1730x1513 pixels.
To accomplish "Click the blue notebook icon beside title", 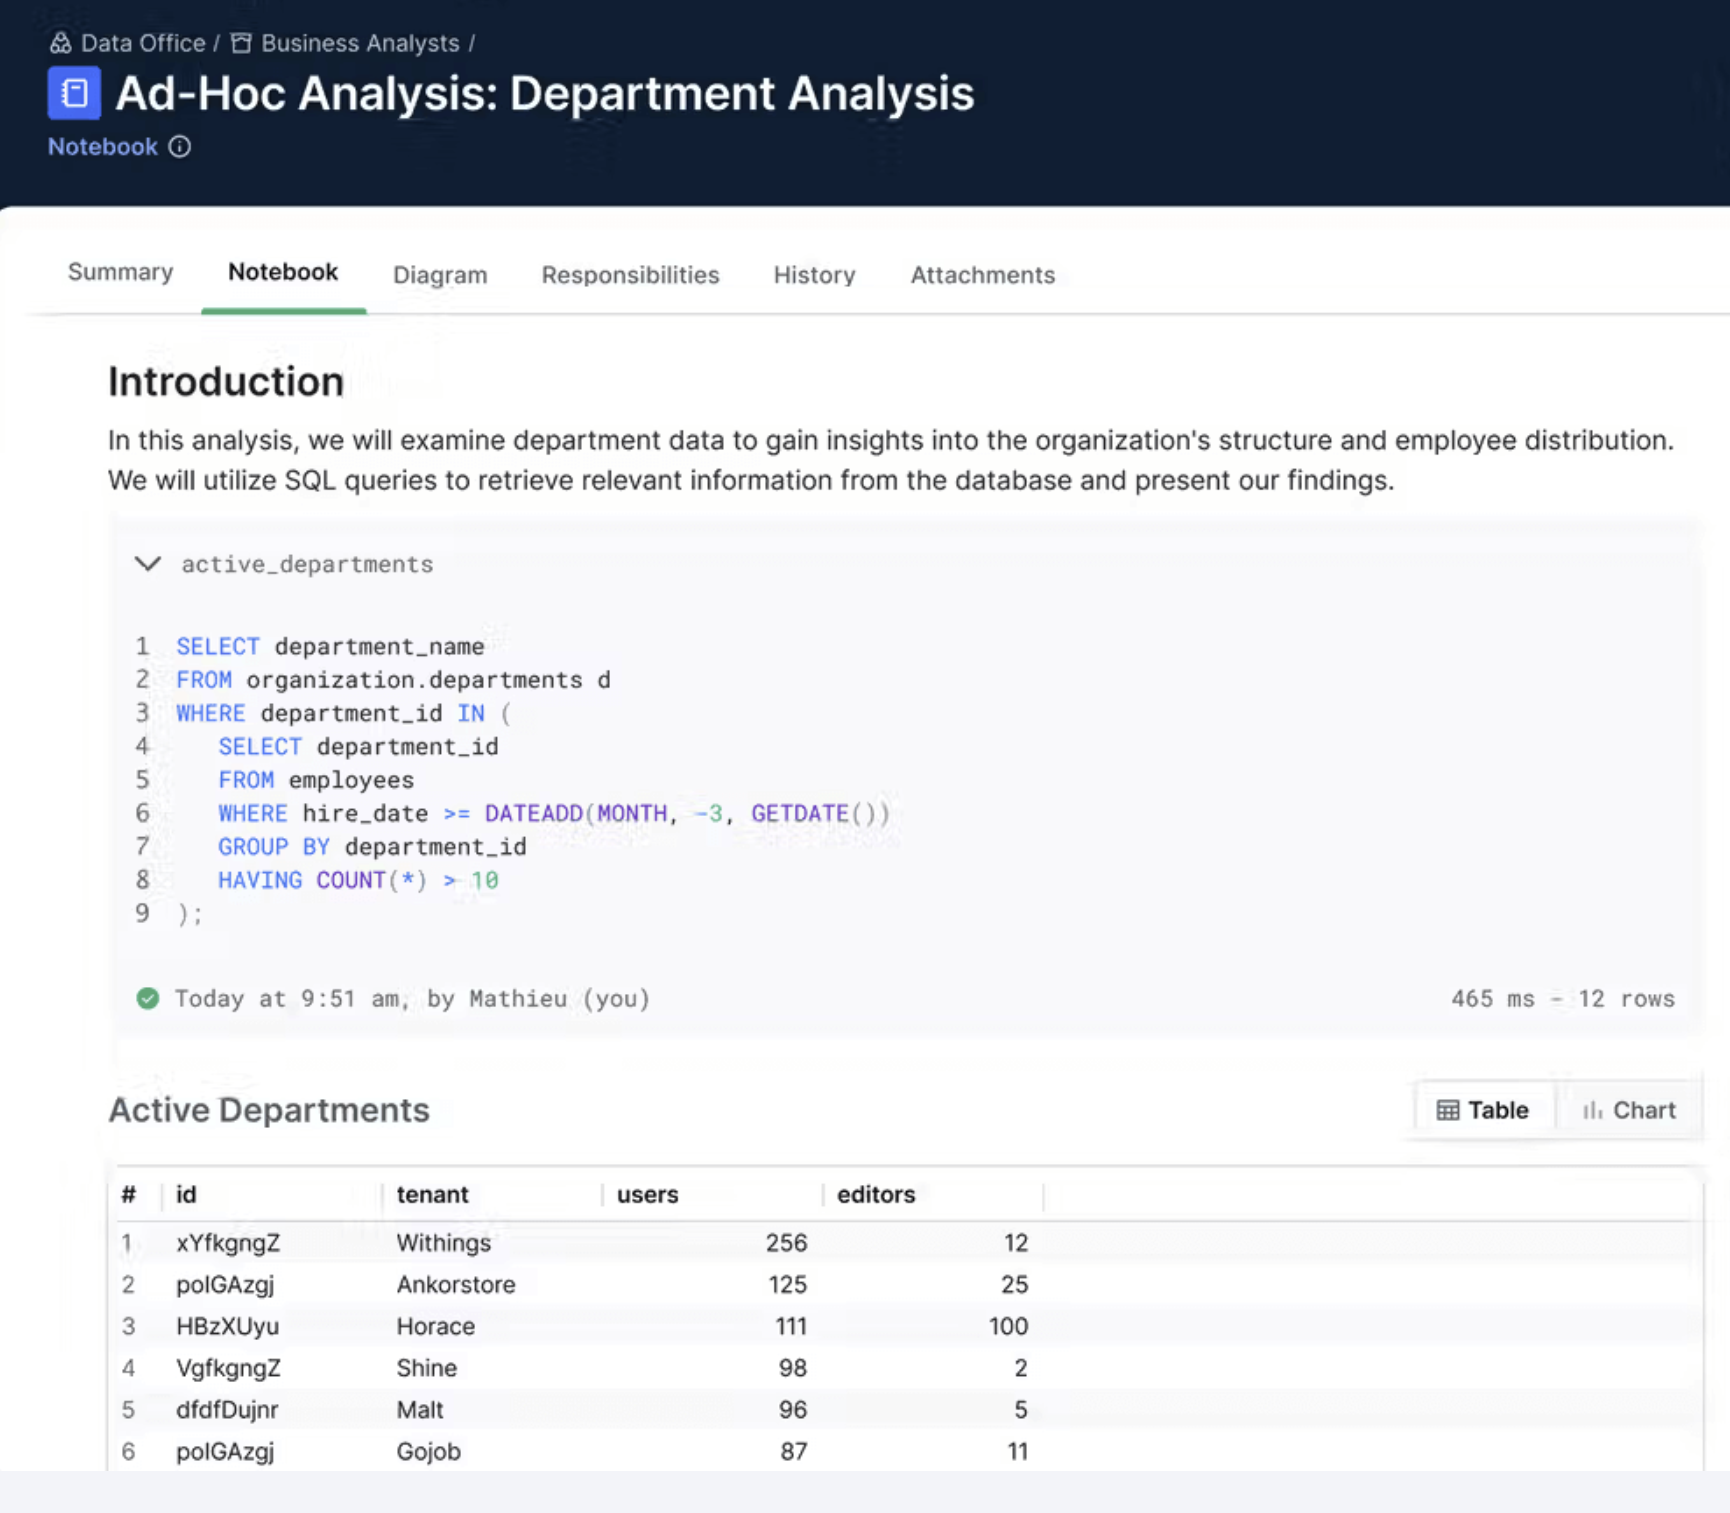I will [74, 93].
